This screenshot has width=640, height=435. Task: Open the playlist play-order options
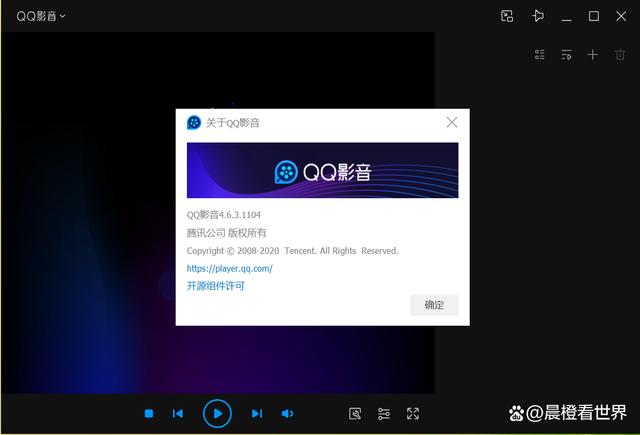tap(566, 55)
